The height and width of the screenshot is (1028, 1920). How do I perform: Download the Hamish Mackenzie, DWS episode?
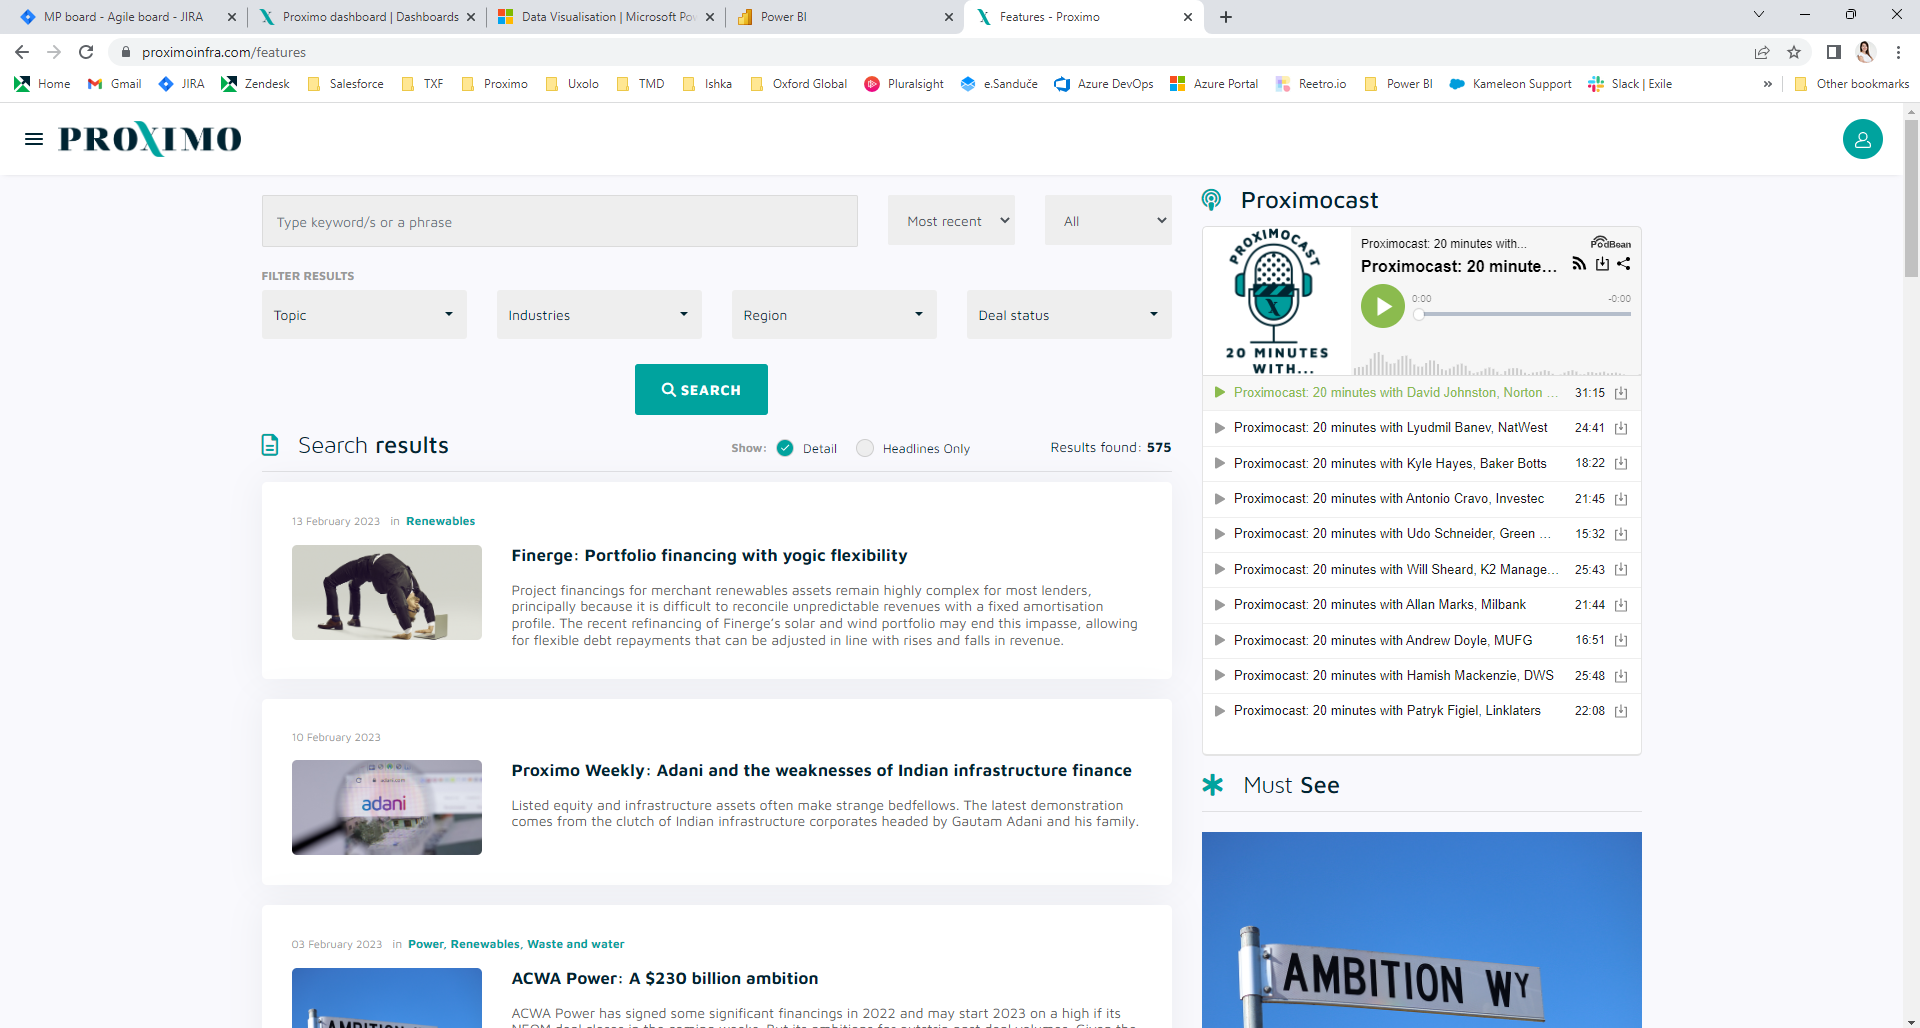1621,676
